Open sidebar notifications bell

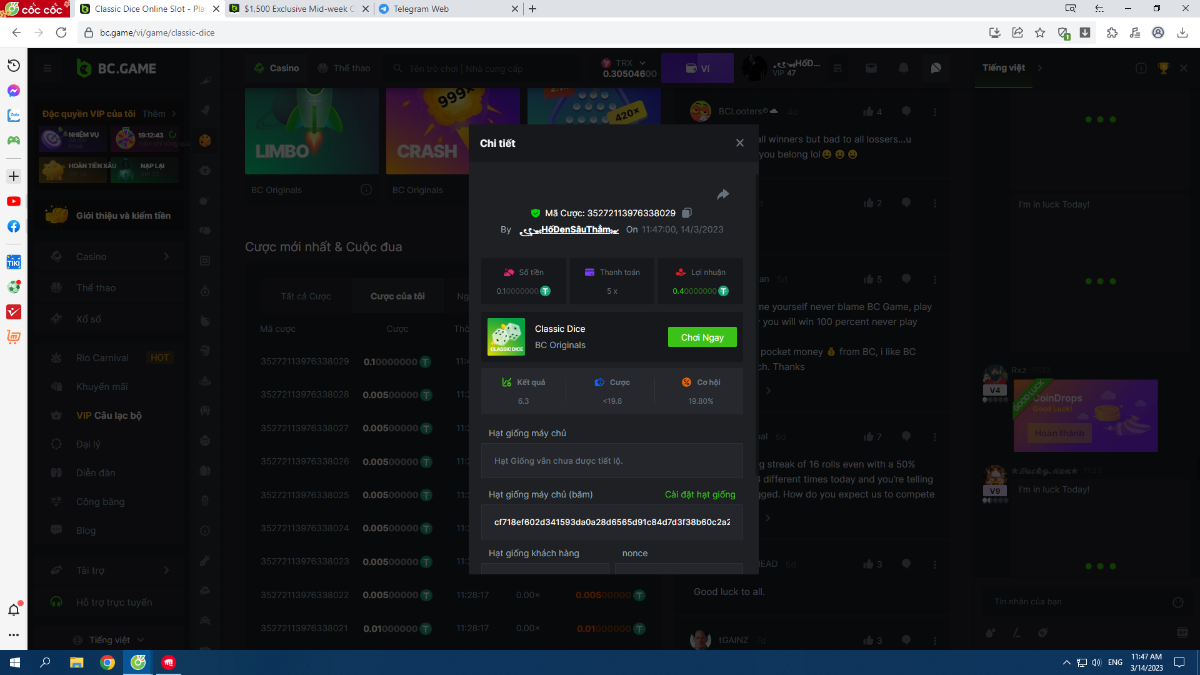point(14,609)
